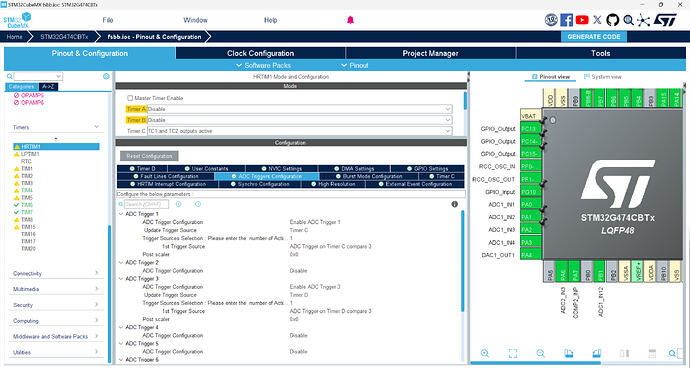Open the File menu
690x368 pixels.
(108, 20)
